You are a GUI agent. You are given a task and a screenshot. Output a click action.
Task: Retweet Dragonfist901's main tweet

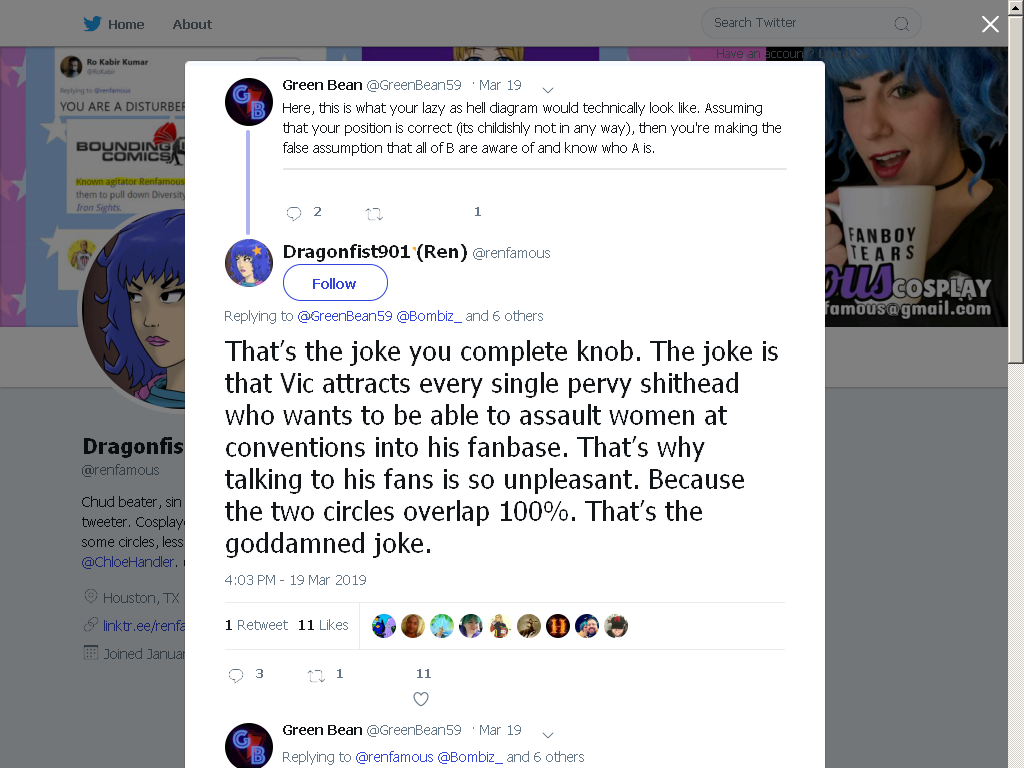point(316,676)
